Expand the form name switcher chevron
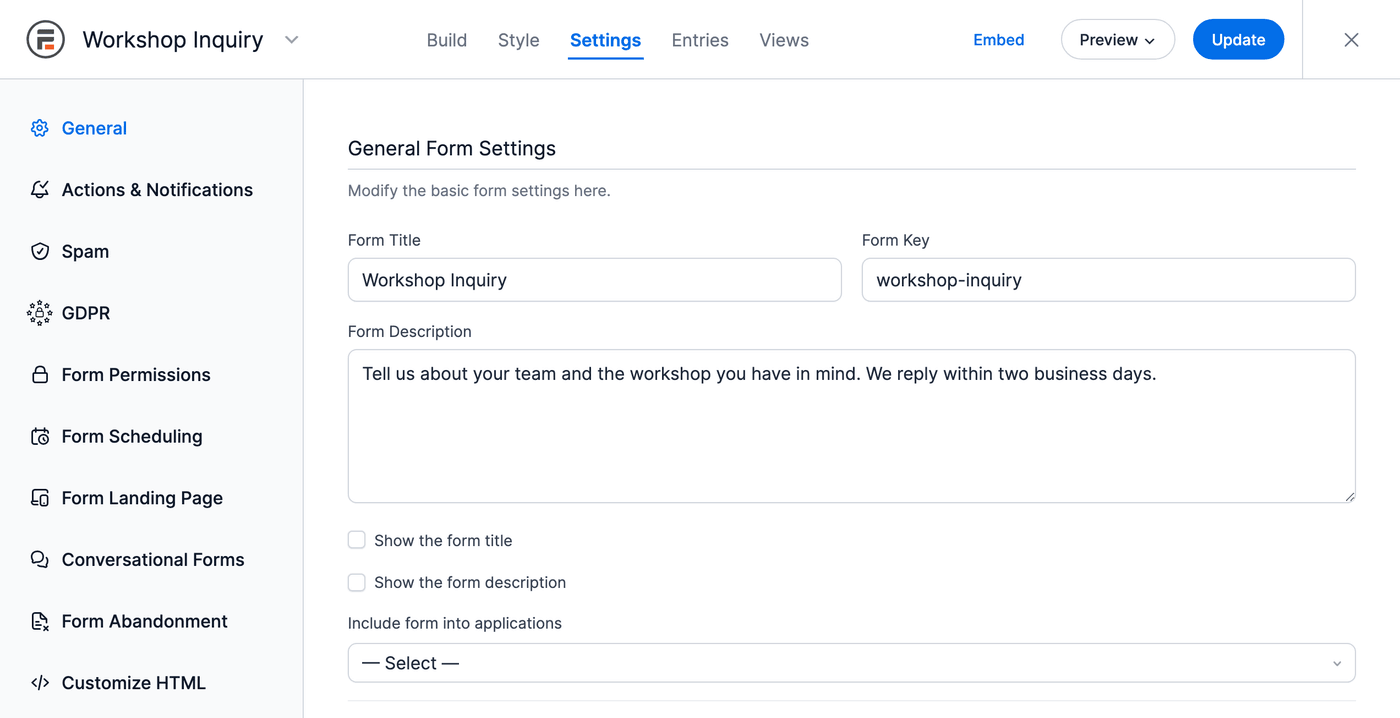 pyautogui.click(x=291, y=40)
